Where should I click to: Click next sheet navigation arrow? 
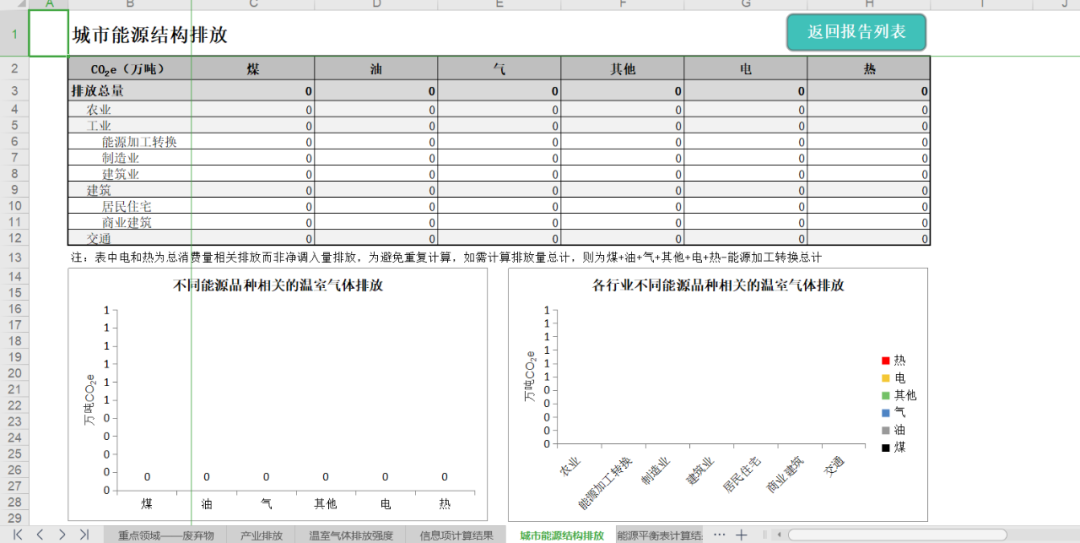[x=62, y=534]
